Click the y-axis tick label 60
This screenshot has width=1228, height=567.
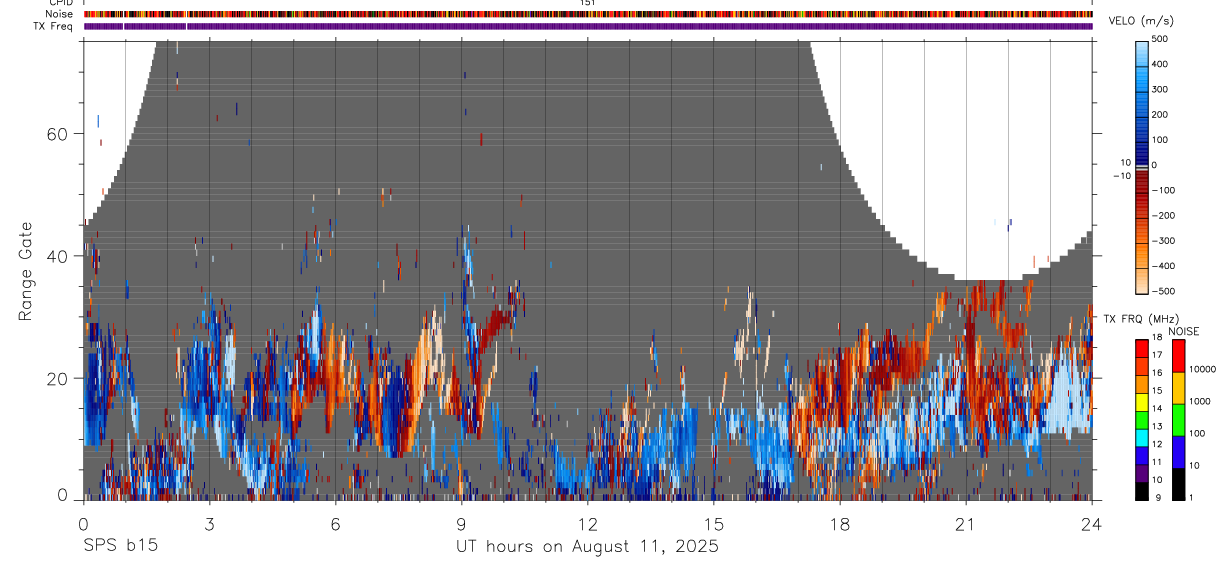[x=58, y=134]
